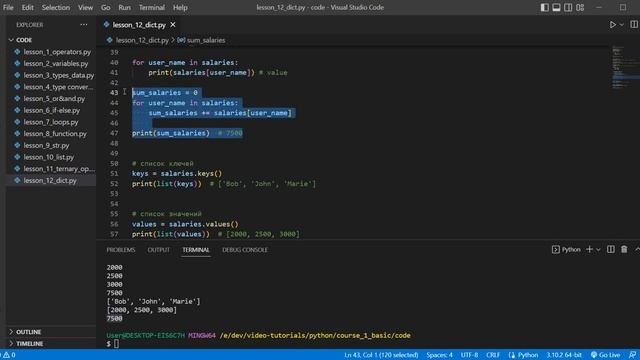Open lesson_6_if-else.py in explorer
Image resolution: width=640 pixels, height=360 pixels.
[51, 110]
